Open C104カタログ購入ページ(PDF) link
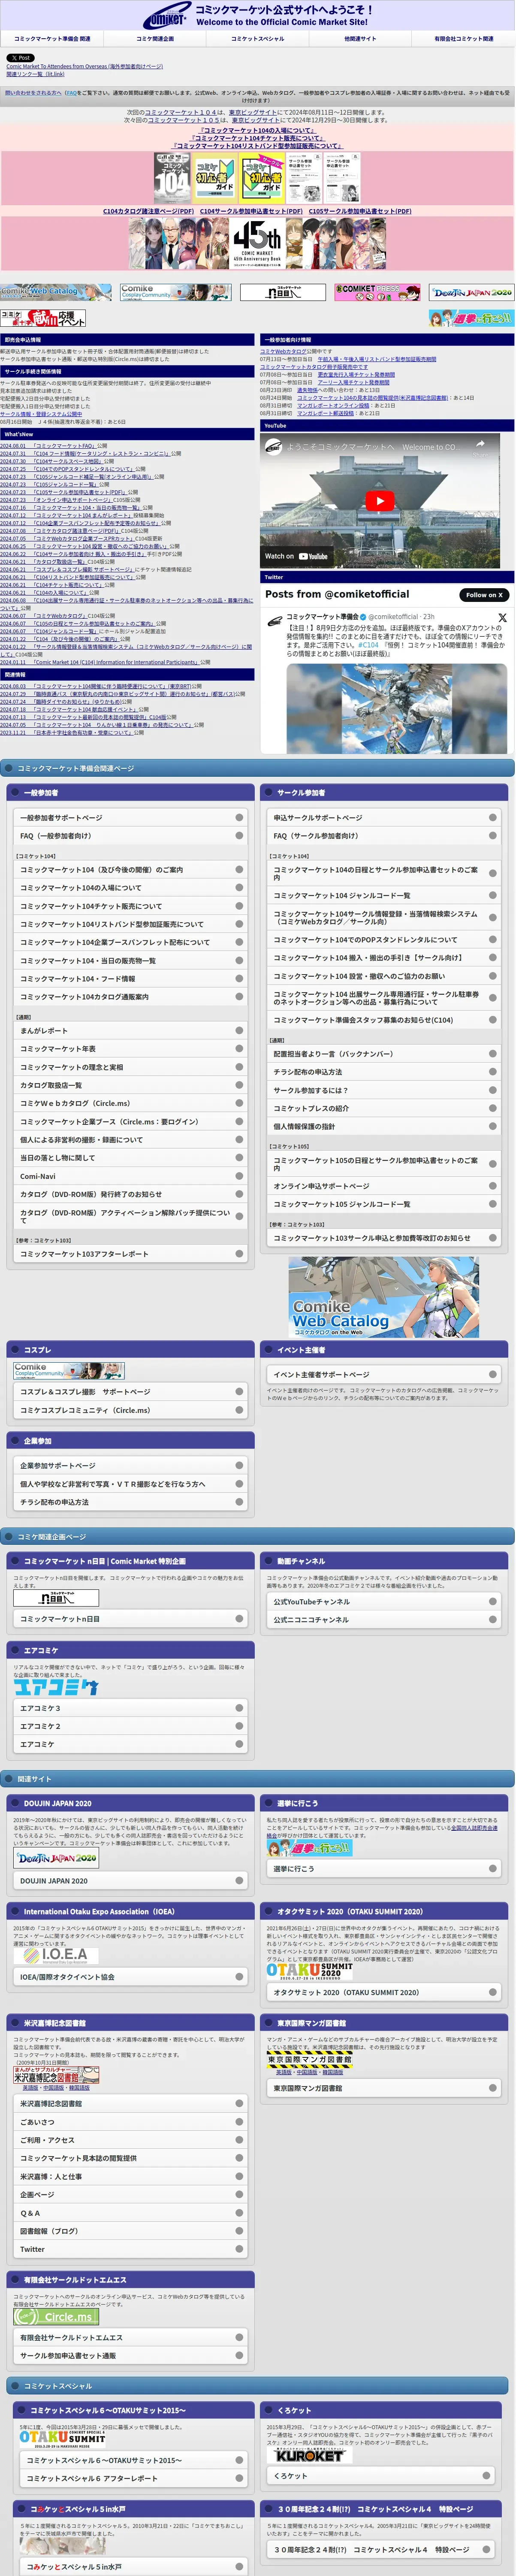Viewport: 516px width, 2576px height. (148, 211)
